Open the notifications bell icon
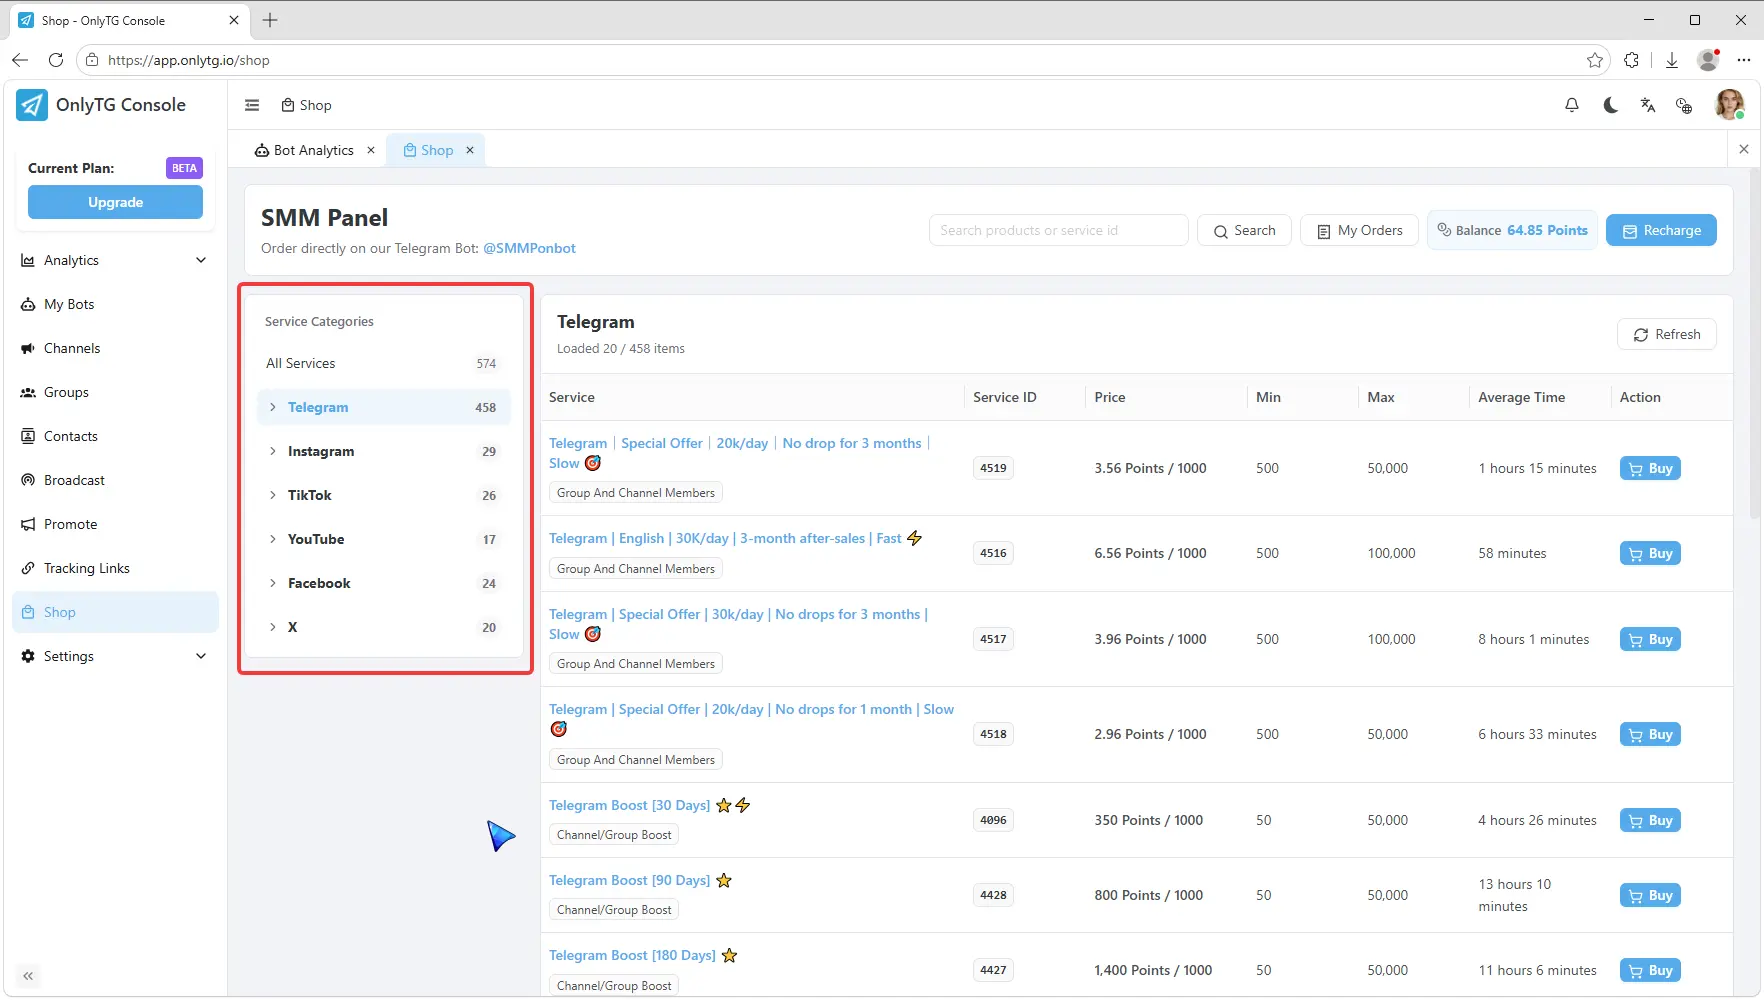1764x1000 pixels. (x=1572, y=105)
